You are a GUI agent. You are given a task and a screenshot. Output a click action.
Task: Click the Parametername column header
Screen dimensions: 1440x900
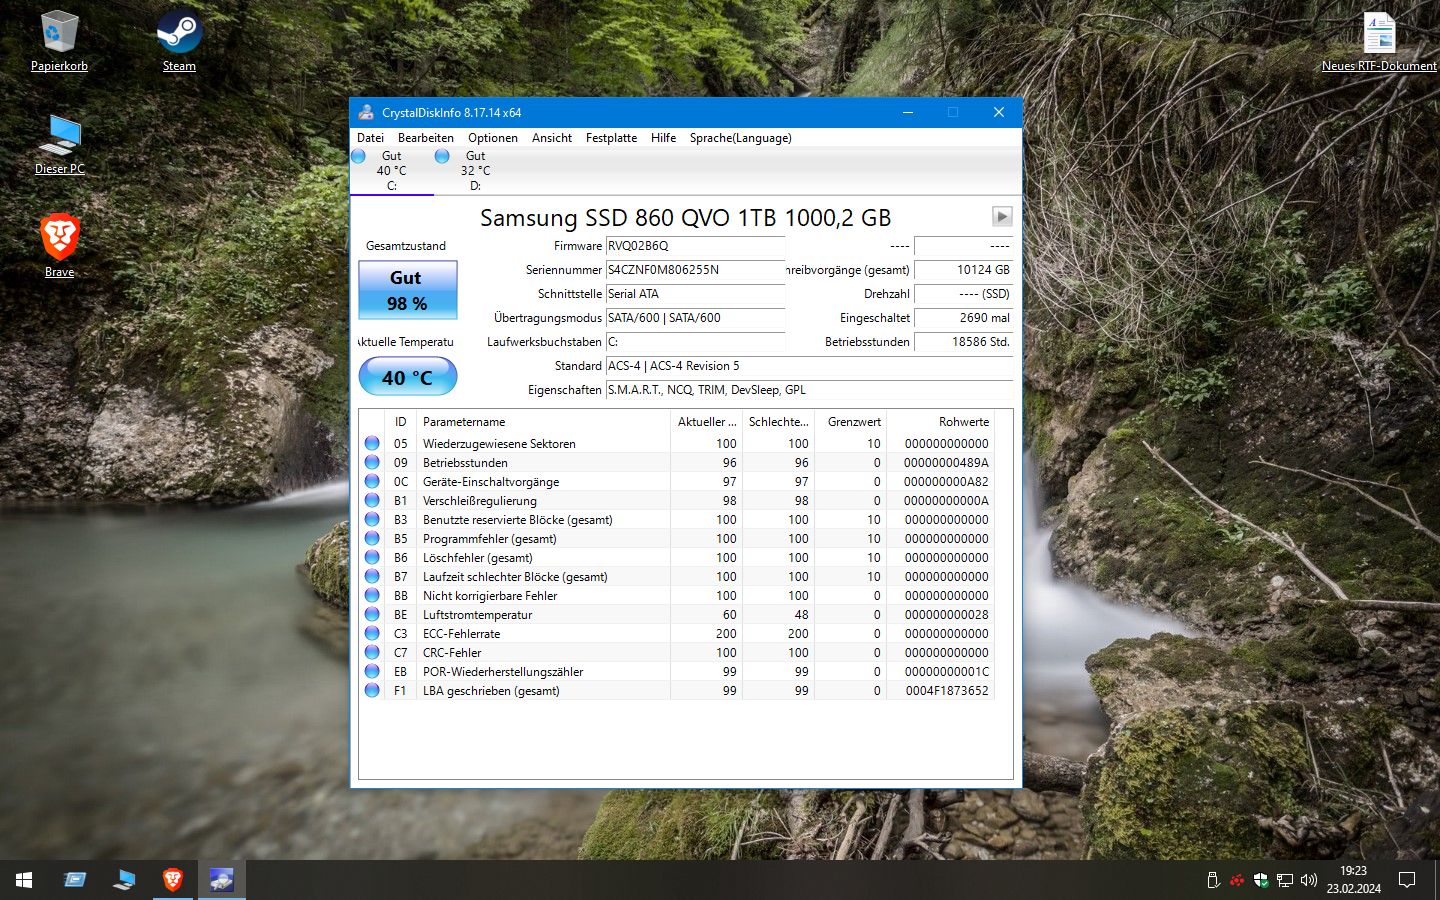[543, 422]
